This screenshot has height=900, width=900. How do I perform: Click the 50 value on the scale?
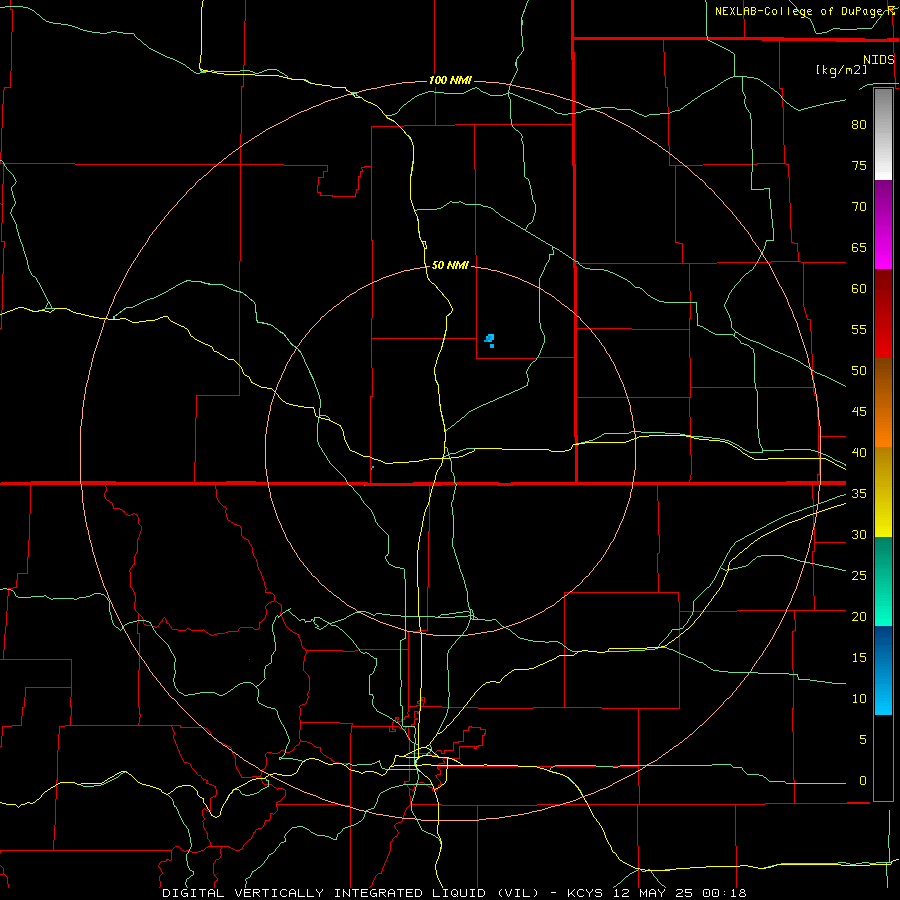859,370
